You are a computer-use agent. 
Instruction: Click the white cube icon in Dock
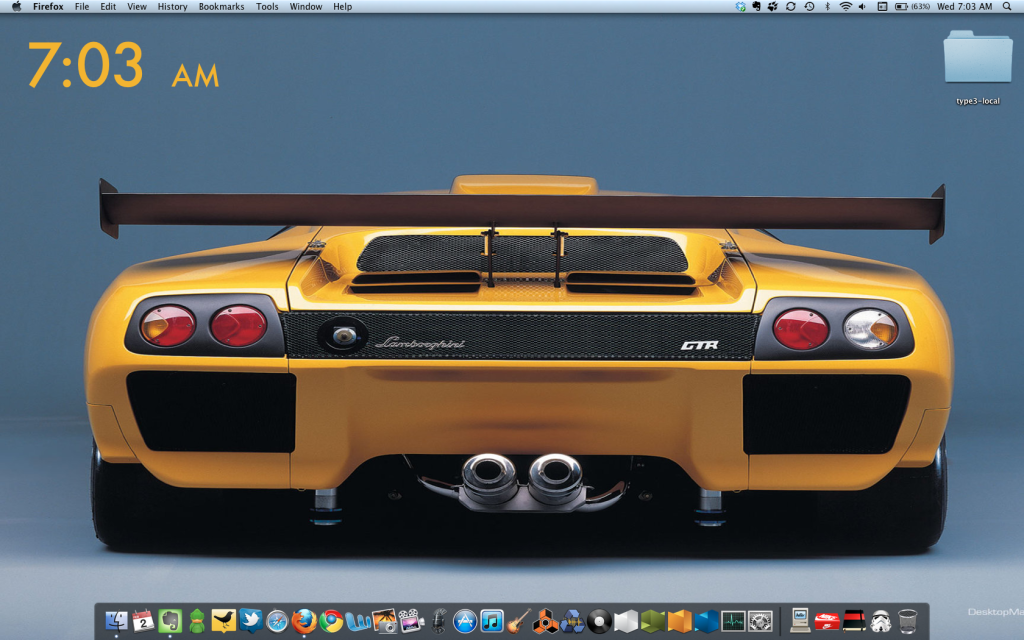point(626,621)
